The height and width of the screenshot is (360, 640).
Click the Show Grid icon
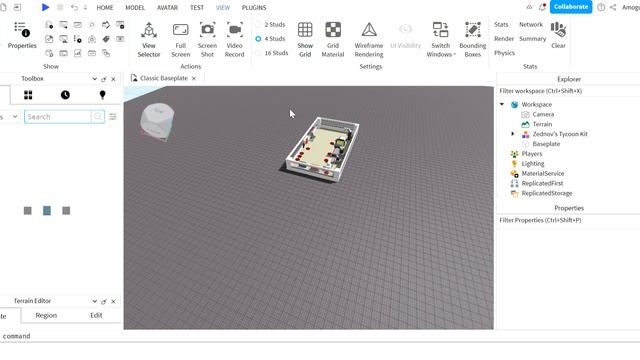(305, 30)
